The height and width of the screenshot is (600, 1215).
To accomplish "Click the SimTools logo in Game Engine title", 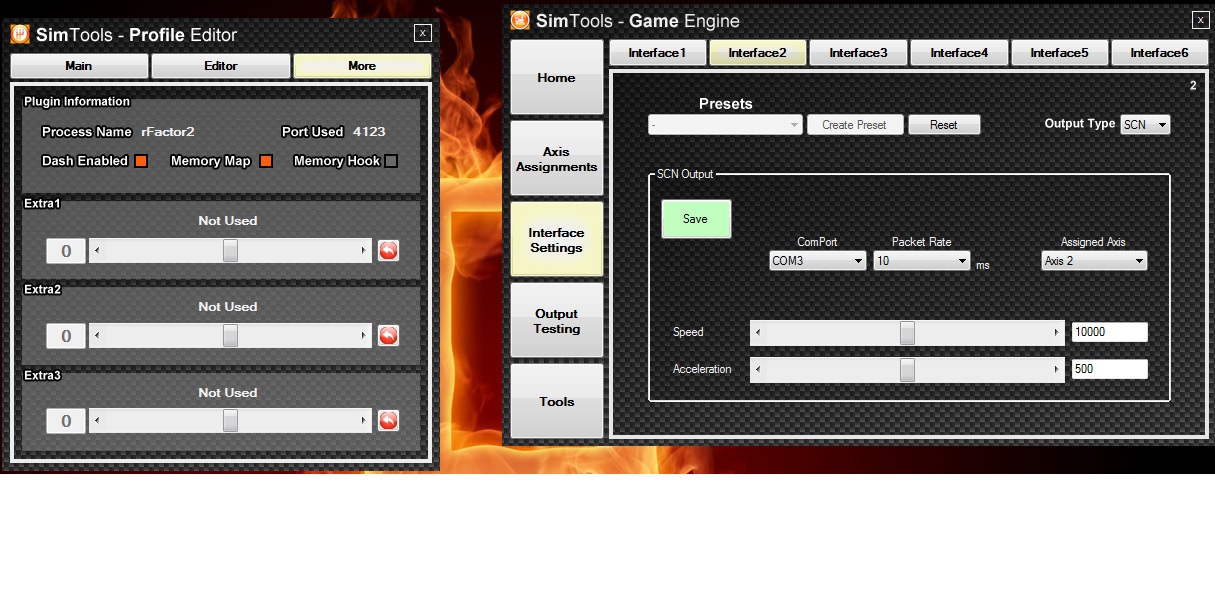I will pos(520,19).
